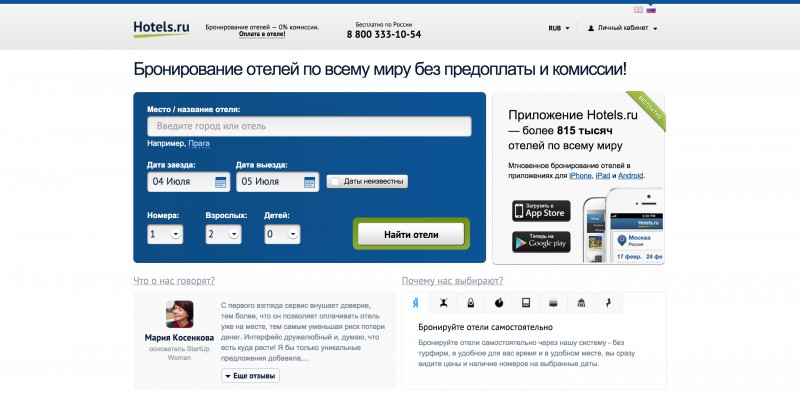Select the crossed-out person tab icon
800x395 pixels.
pos(443,303)
